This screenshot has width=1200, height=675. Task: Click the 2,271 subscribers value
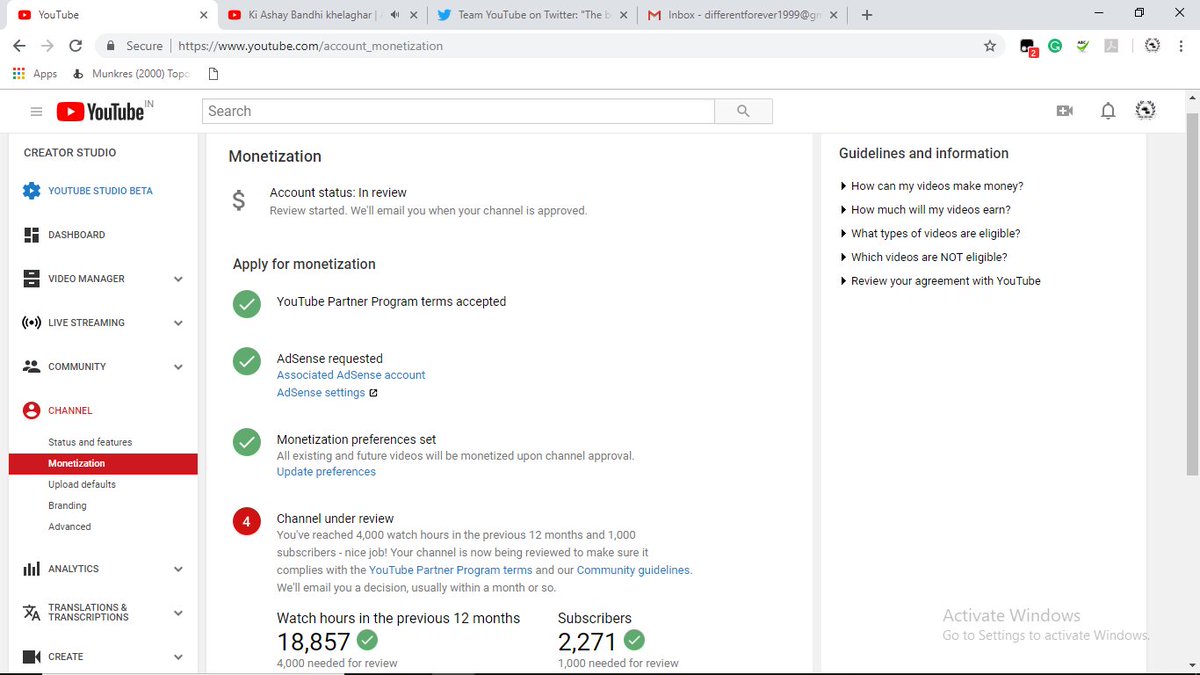[x=587, y=641]
